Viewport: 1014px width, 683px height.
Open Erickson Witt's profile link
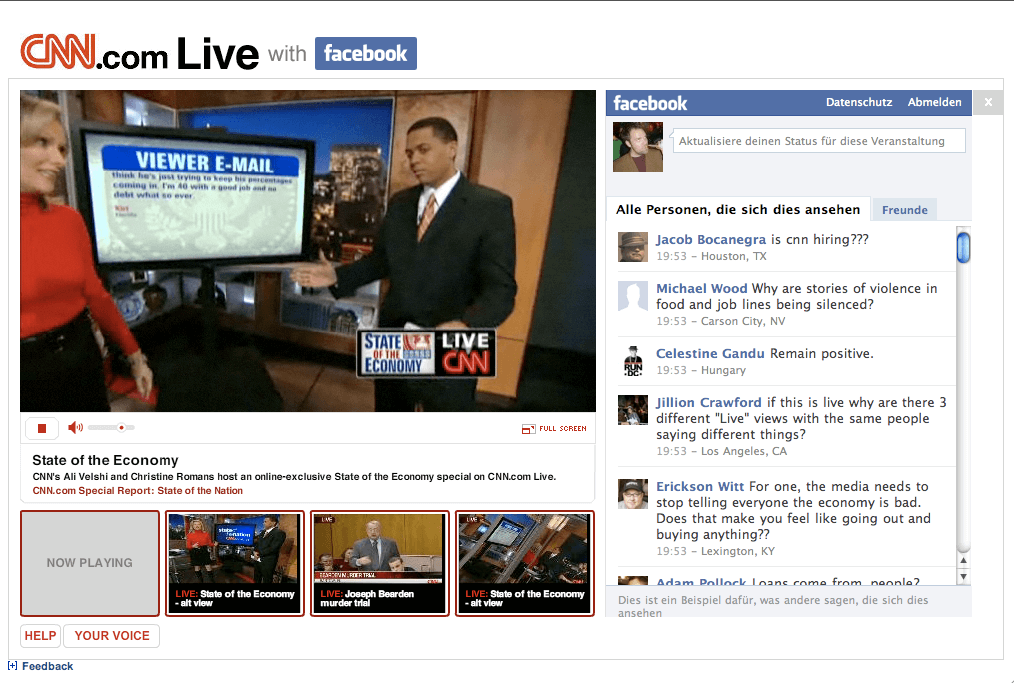click(x=700, y=486)
